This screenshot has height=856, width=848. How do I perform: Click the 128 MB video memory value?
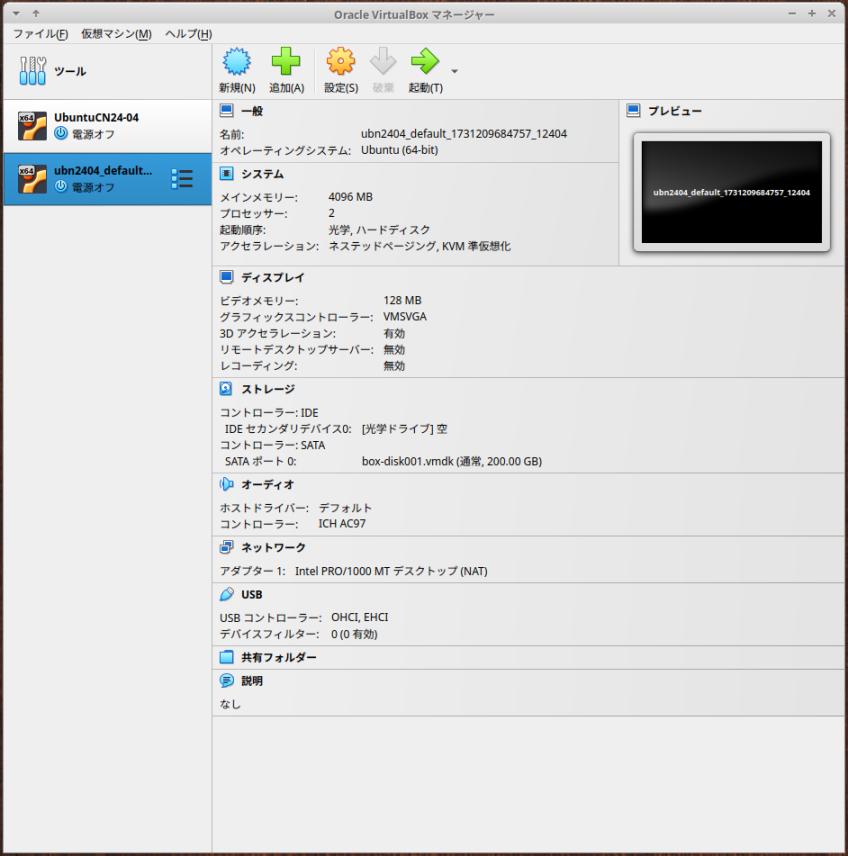(x=402, y=300)
